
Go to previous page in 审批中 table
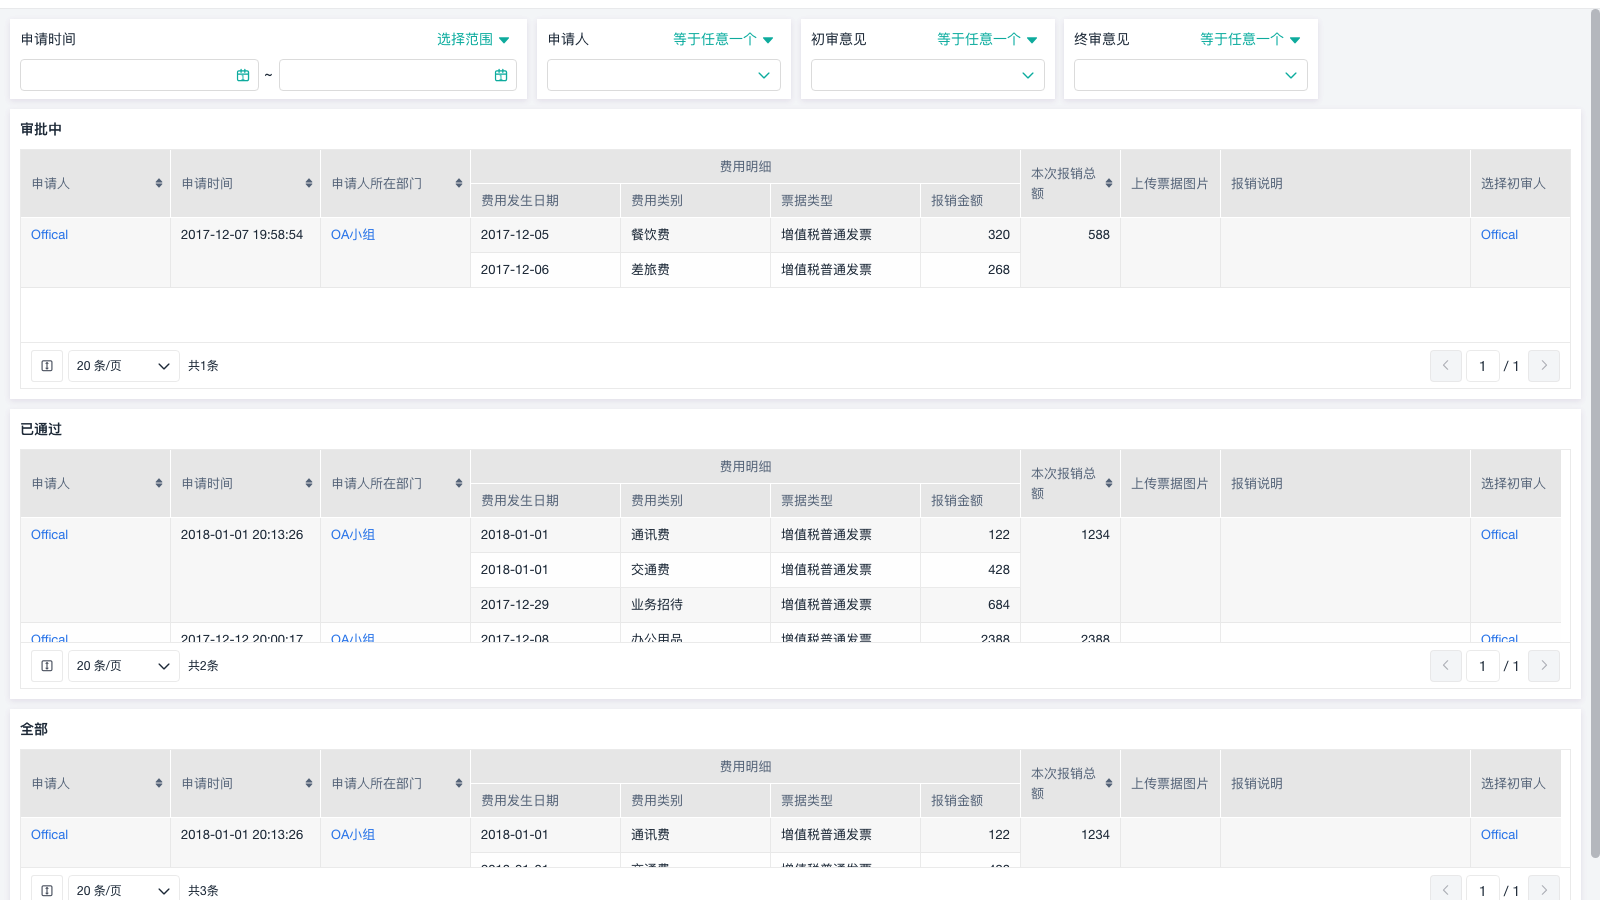pyautogui.click(x=1446, y=366)
